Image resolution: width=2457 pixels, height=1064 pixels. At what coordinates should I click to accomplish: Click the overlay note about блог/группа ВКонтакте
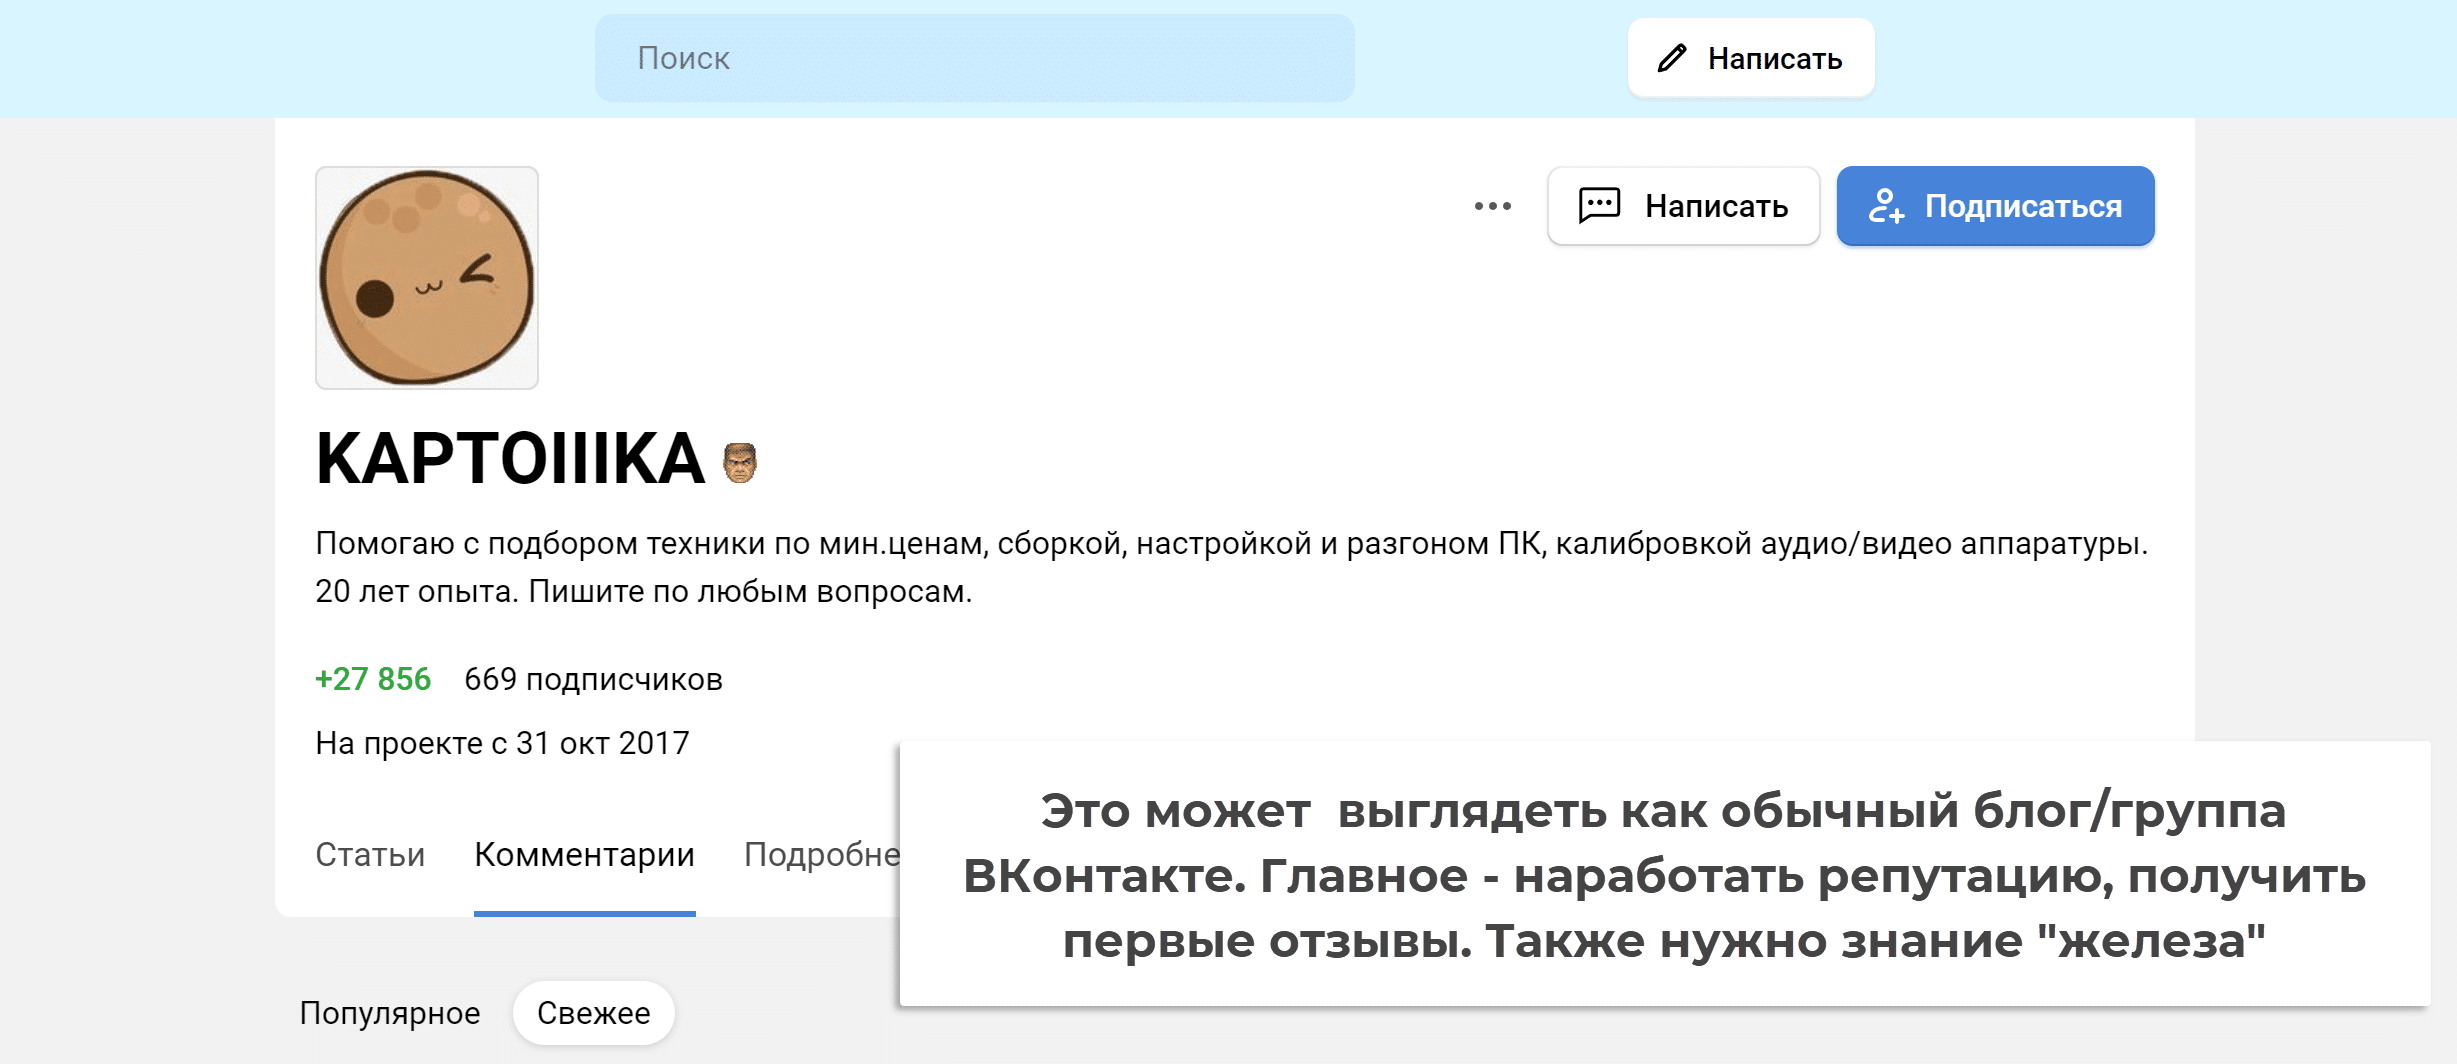(x=1664, y=874)
